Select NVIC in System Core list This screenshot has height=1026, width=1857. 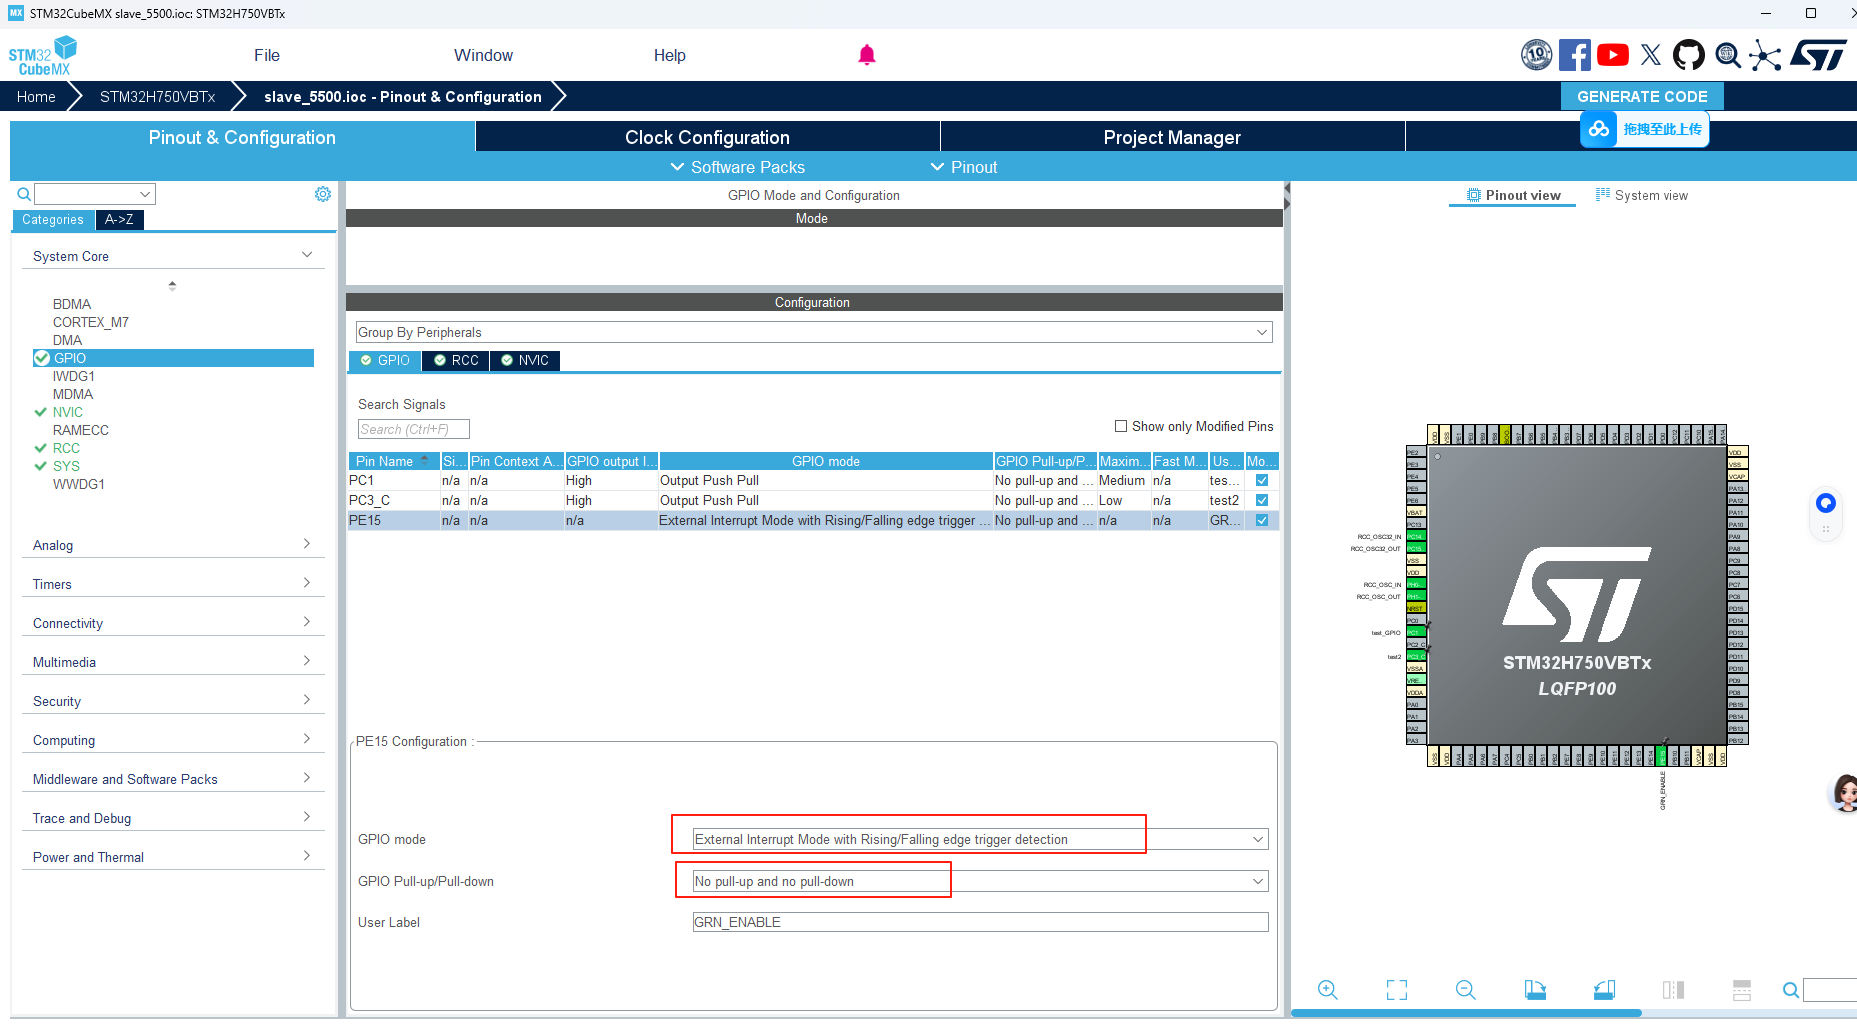[68, 412]
